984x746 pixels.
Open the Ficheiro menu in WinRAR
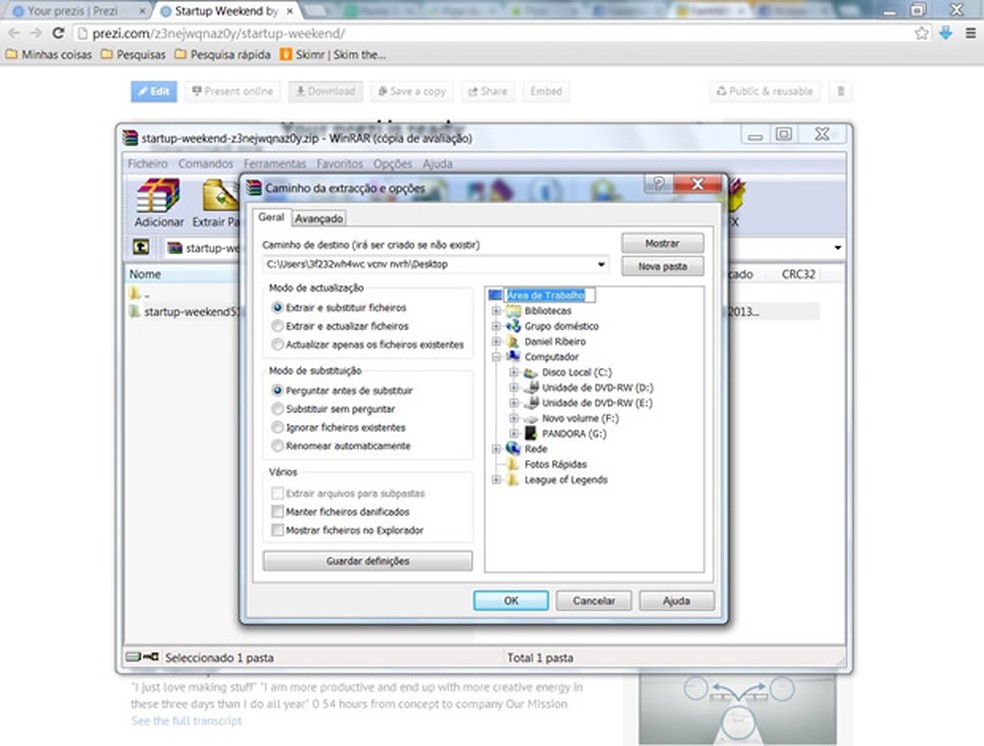click(x=147, y=164)
